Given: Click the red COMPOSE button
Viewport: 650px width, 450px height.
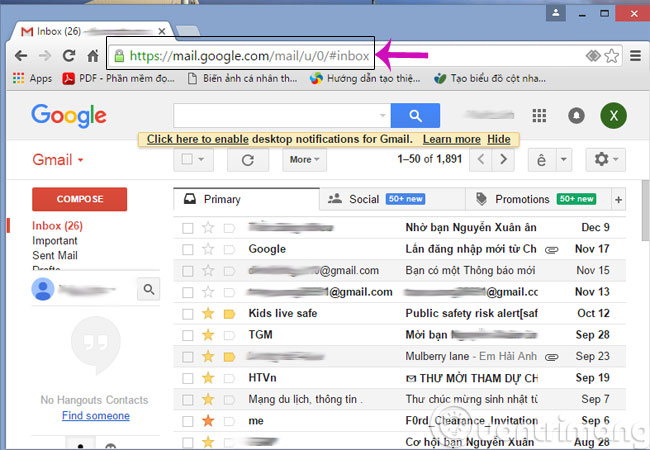Looking at the screenshot, I should 80,199.
